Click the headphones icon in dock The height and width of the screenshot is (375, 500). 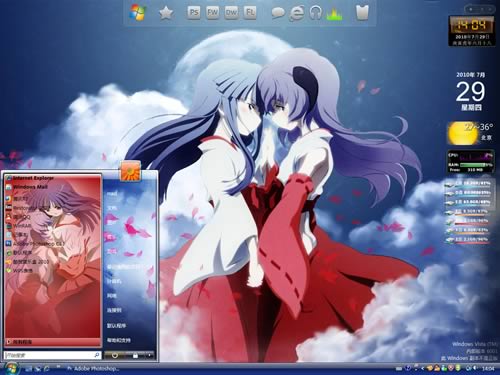pyautogui.click(x=315, y=13)
